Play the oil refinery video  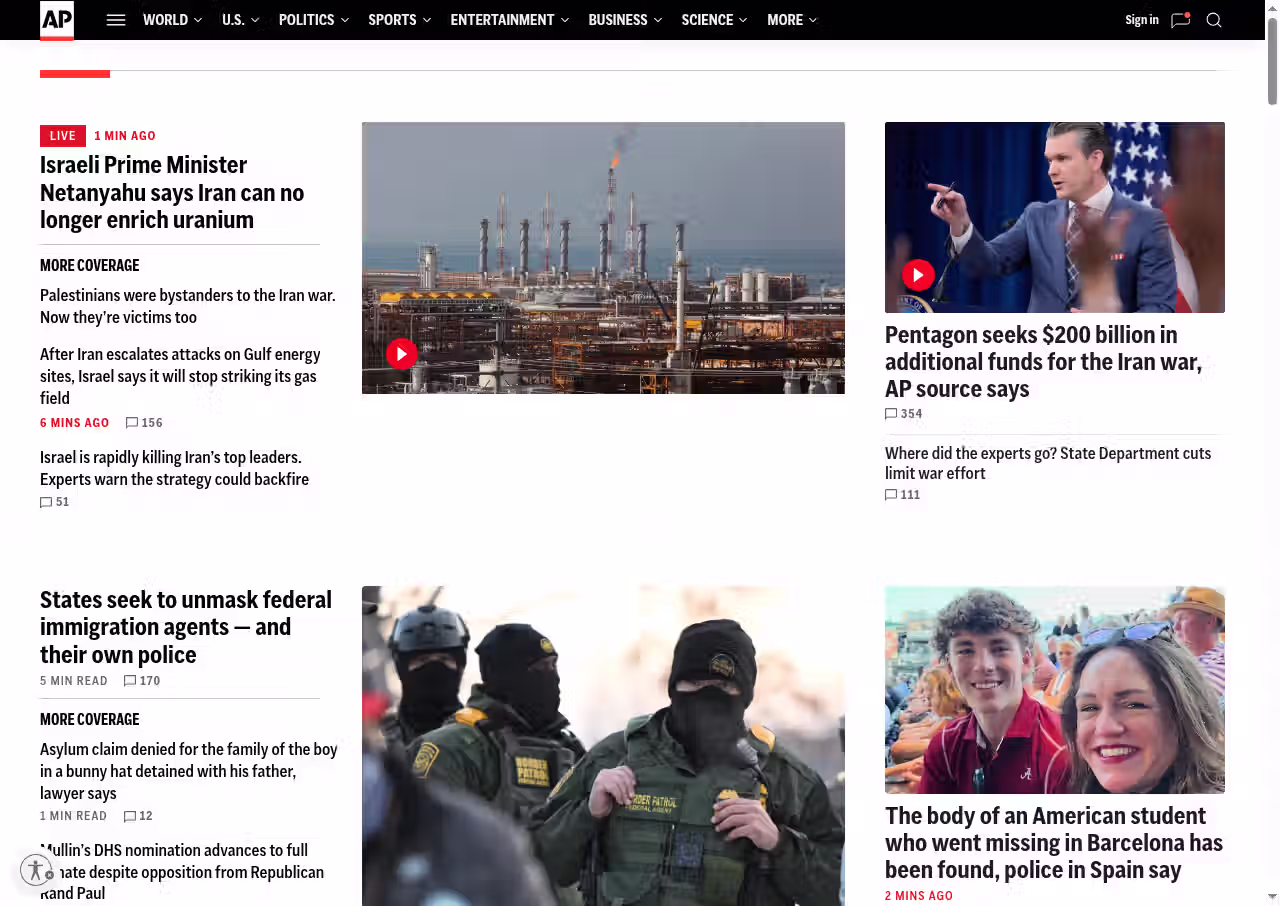[401, 353]
